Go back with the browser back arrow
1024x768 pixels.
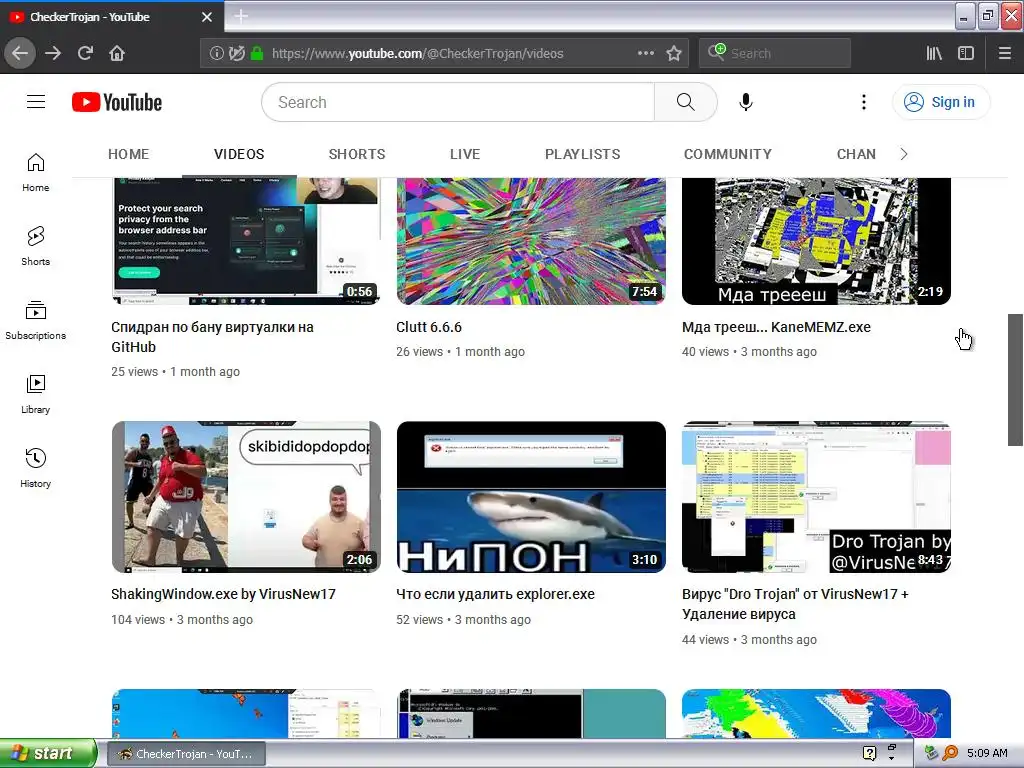pos(20,54)
